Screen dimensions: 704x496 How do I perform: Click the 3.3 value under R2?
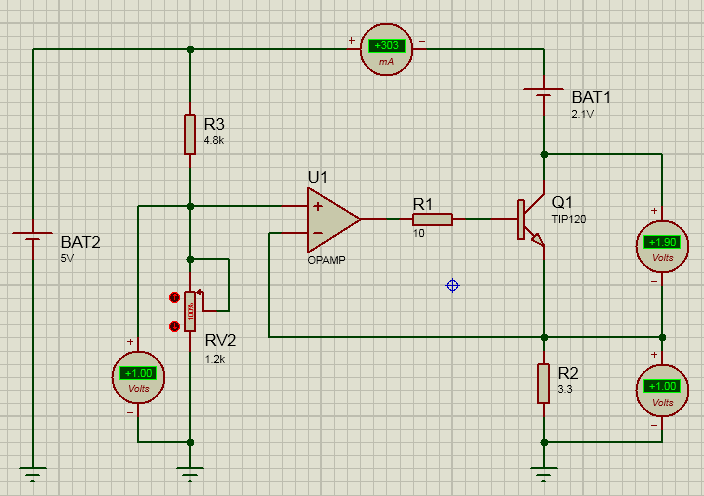point(565,390)
